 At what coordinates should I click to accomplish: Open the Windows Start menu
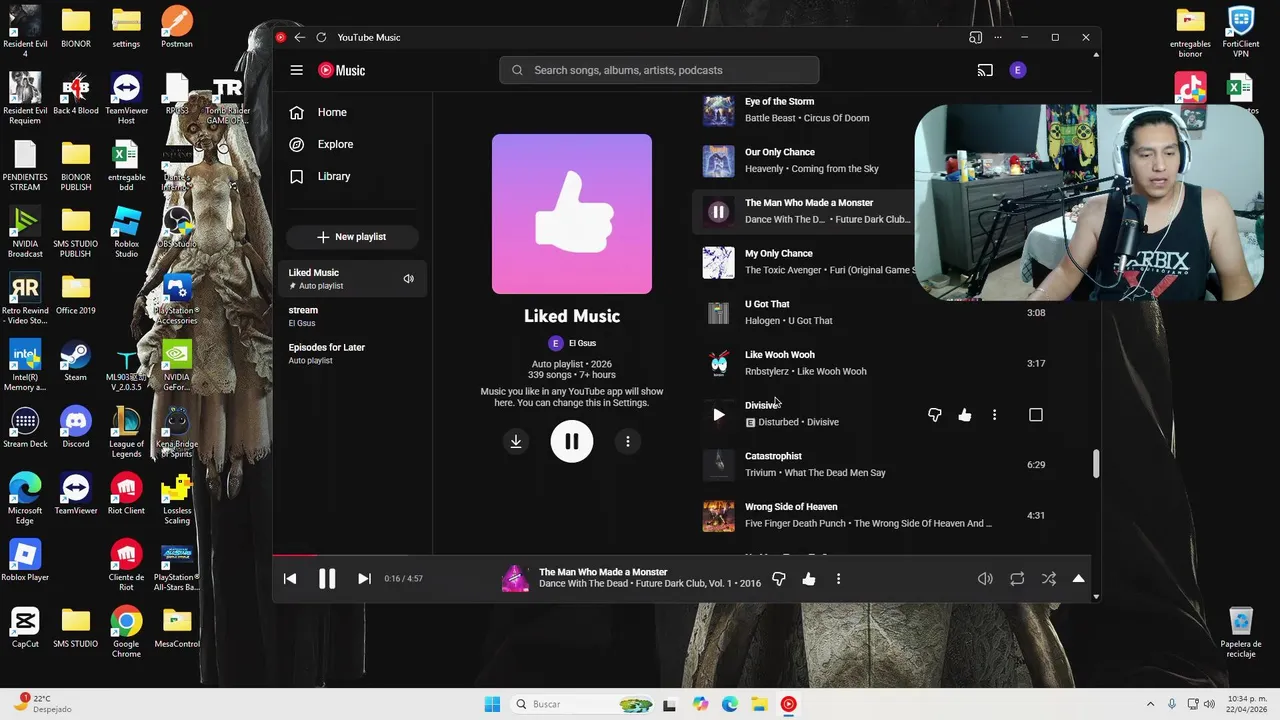pos(492,704)
